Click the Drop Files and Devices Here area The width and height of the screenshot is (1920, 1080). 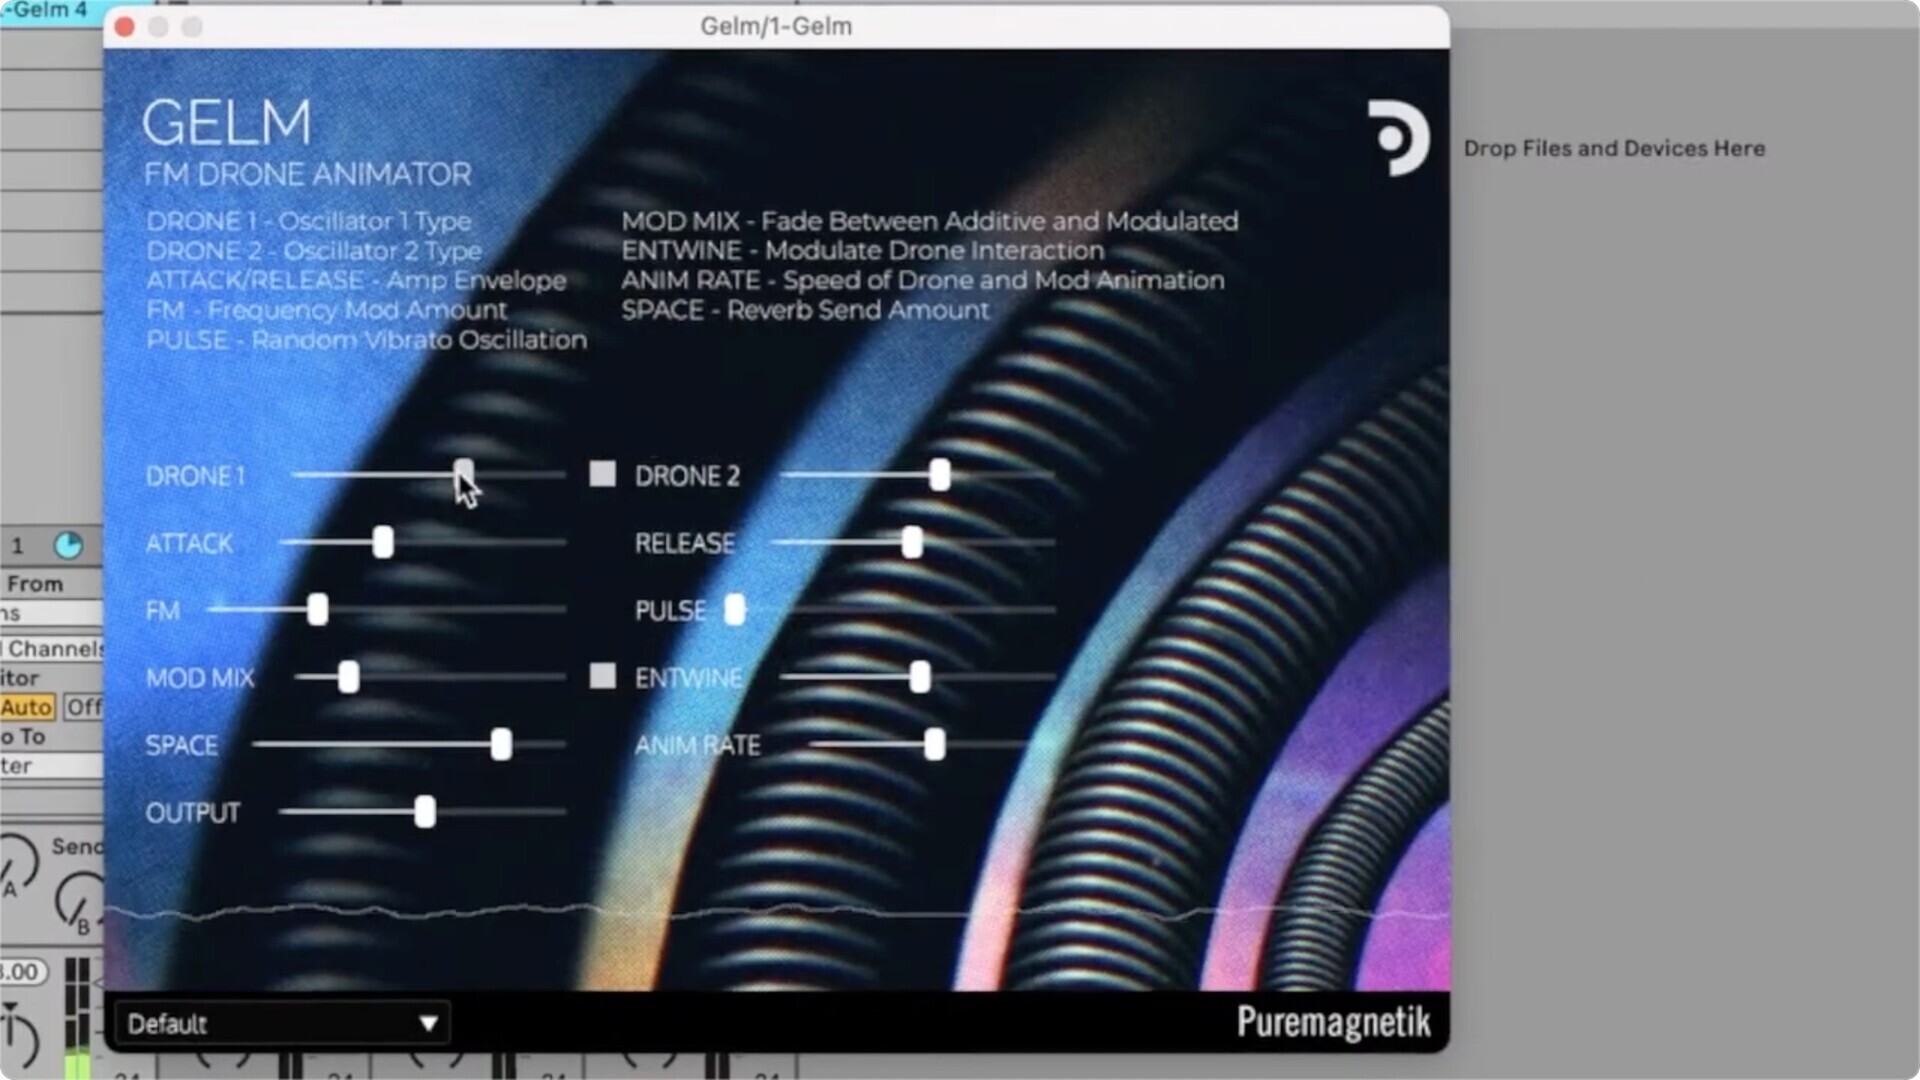(x=1614, y=148)
